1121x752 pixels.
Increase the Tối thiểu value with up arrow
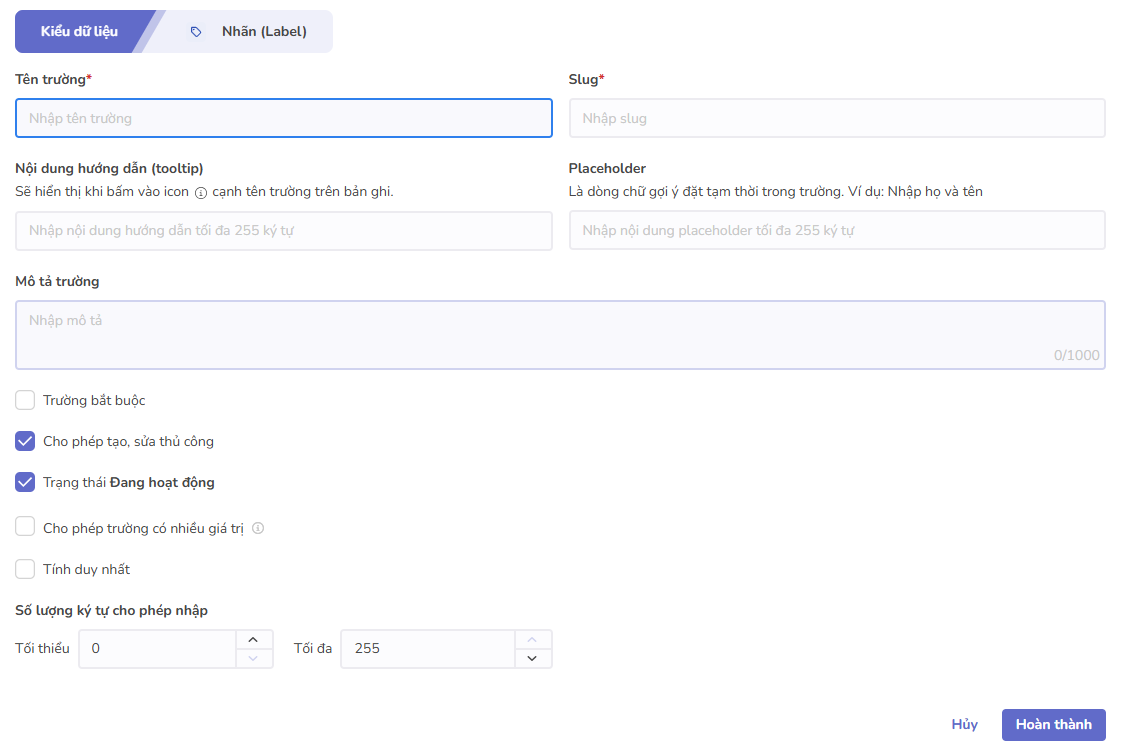253,639
